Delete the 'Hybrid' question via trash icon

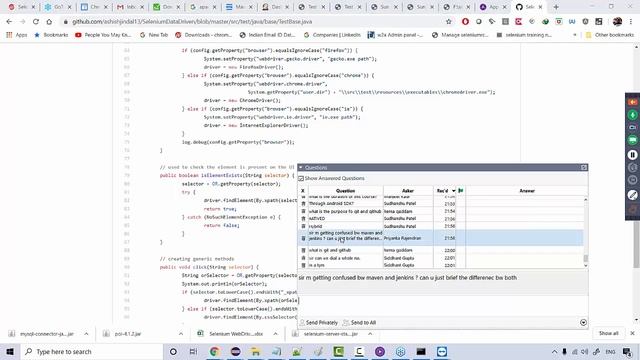click(303, 226)
